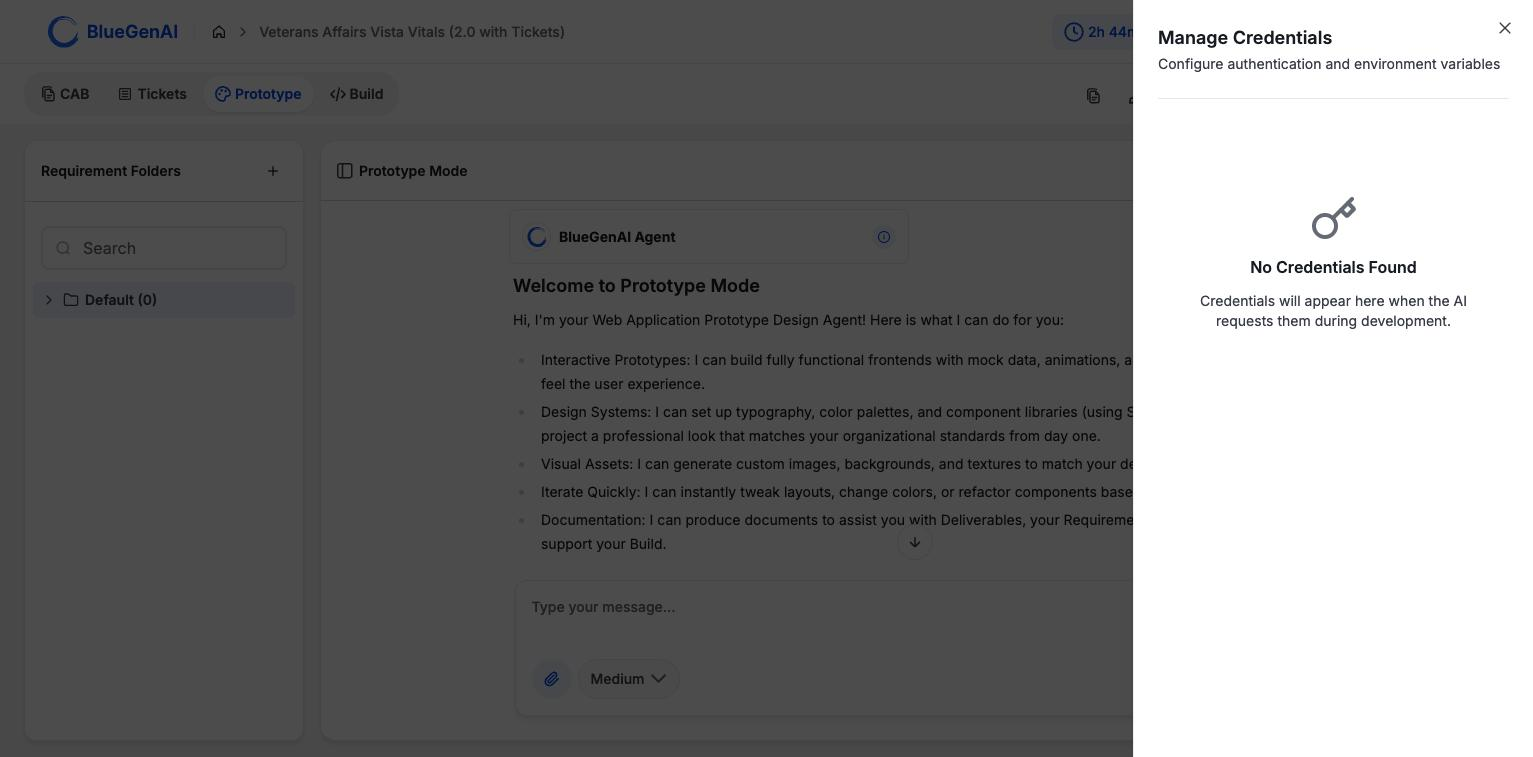Click the "Welcome to Prototype Mode" heading

coord(636,286)
